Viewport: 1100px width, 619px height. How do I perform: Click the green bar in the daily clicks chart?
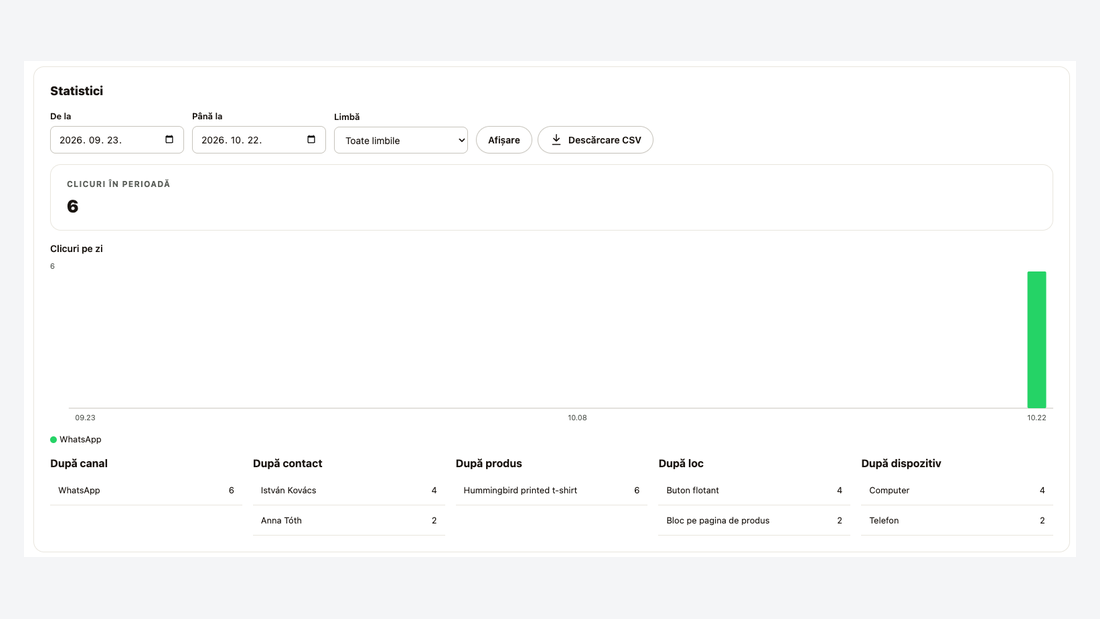click(x=1037, y=340)
